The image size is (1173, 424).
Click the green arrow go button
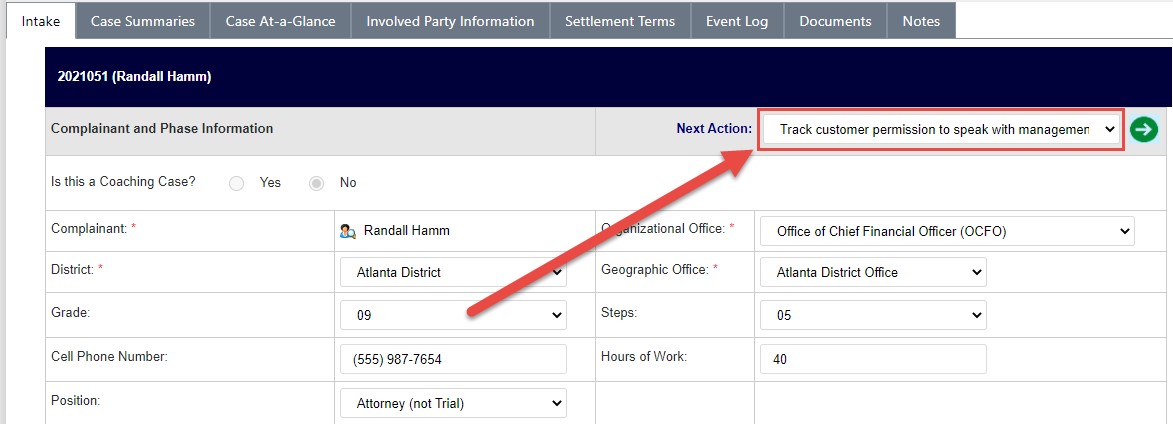[1143, 129]
